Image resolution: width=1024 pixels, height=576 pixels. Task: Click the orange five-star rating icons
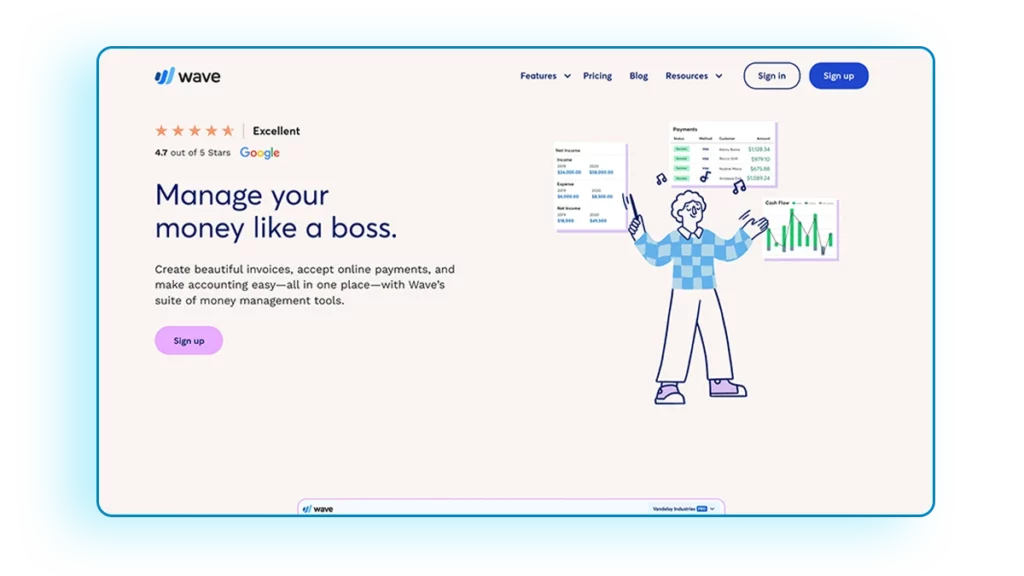194,131
